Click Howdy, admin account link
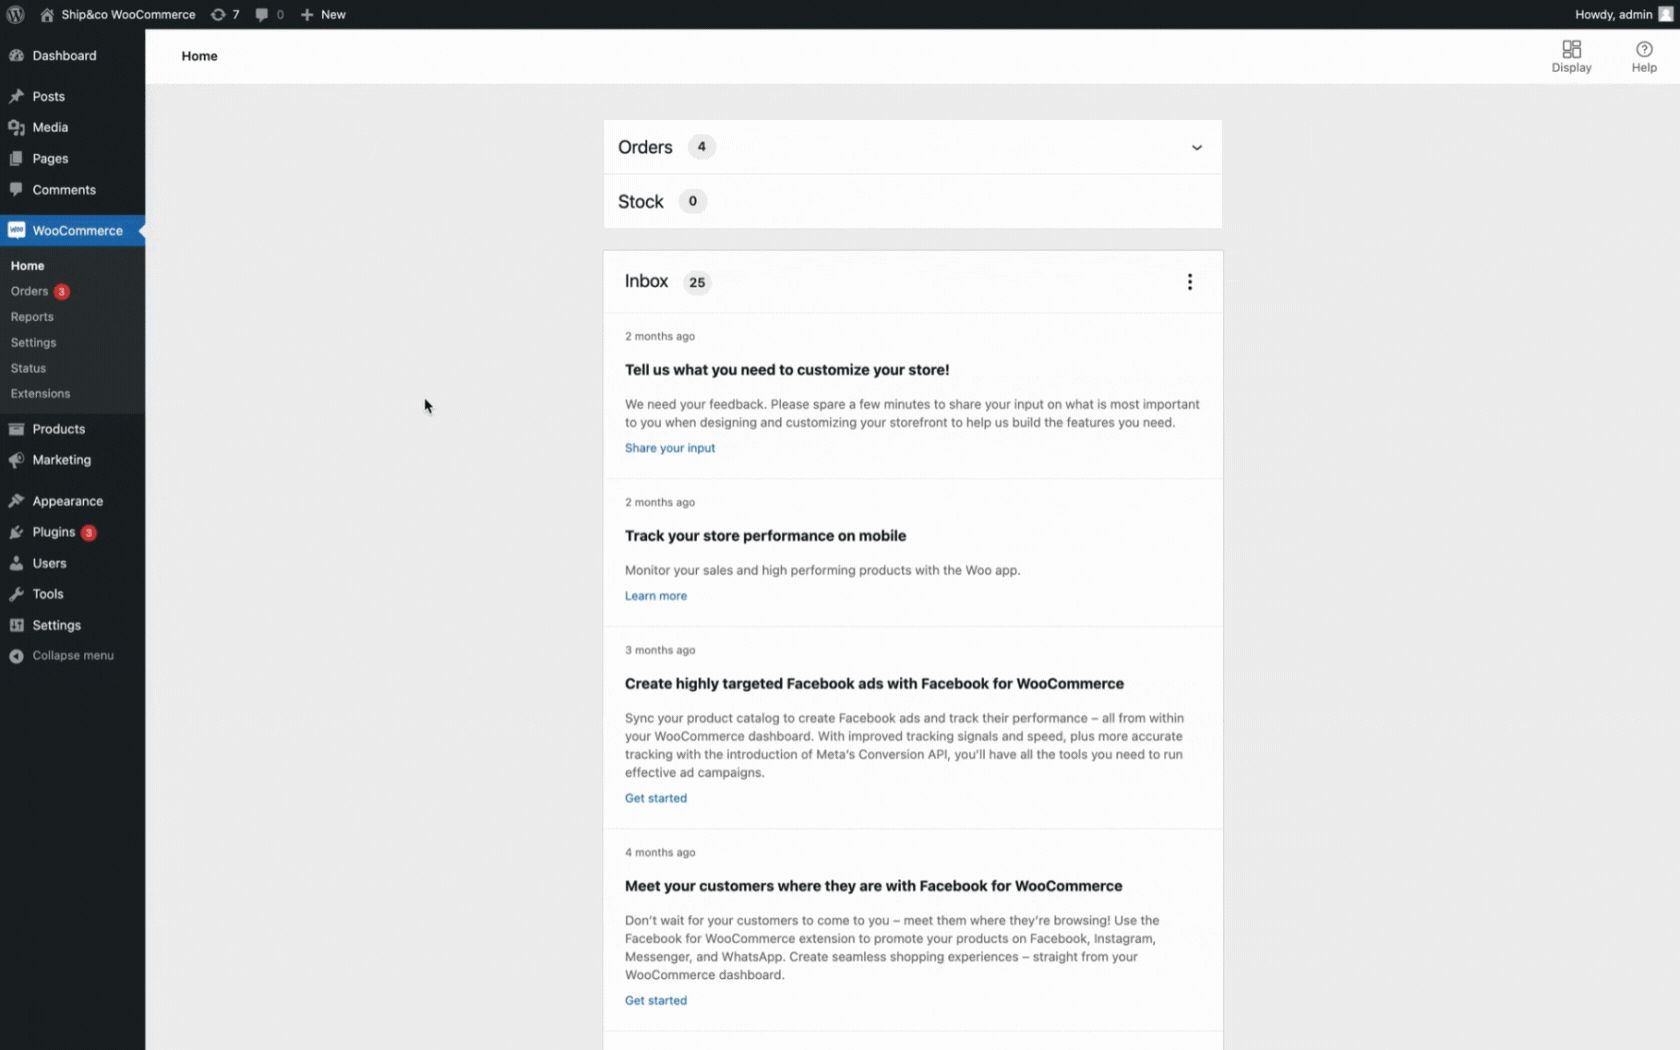 1613,14
